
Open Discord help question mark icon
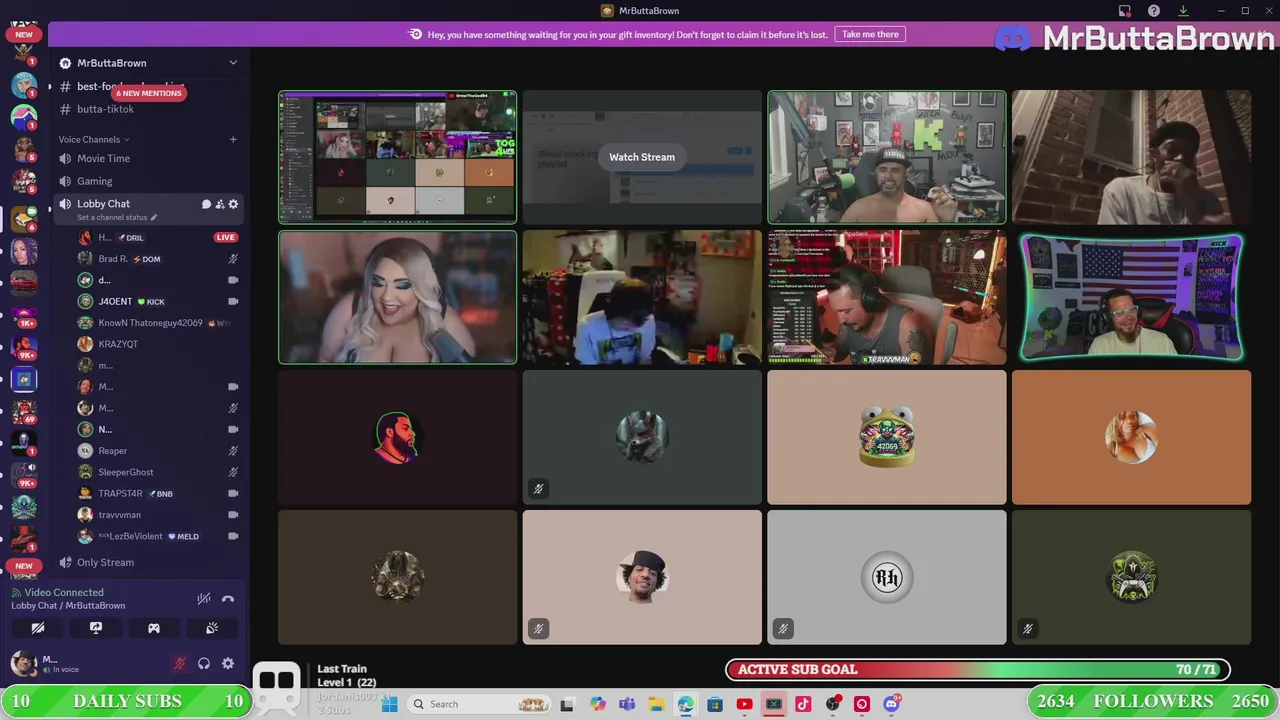point(1154,11)
